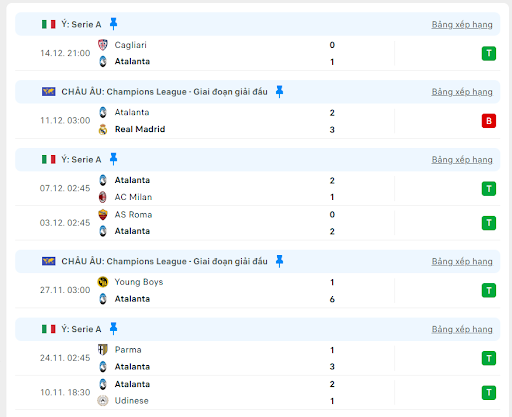Open the Italian flag Serie A header at bottom
Image resolution: width=512 pixels, height=417 pixels.
pos(257,329)
